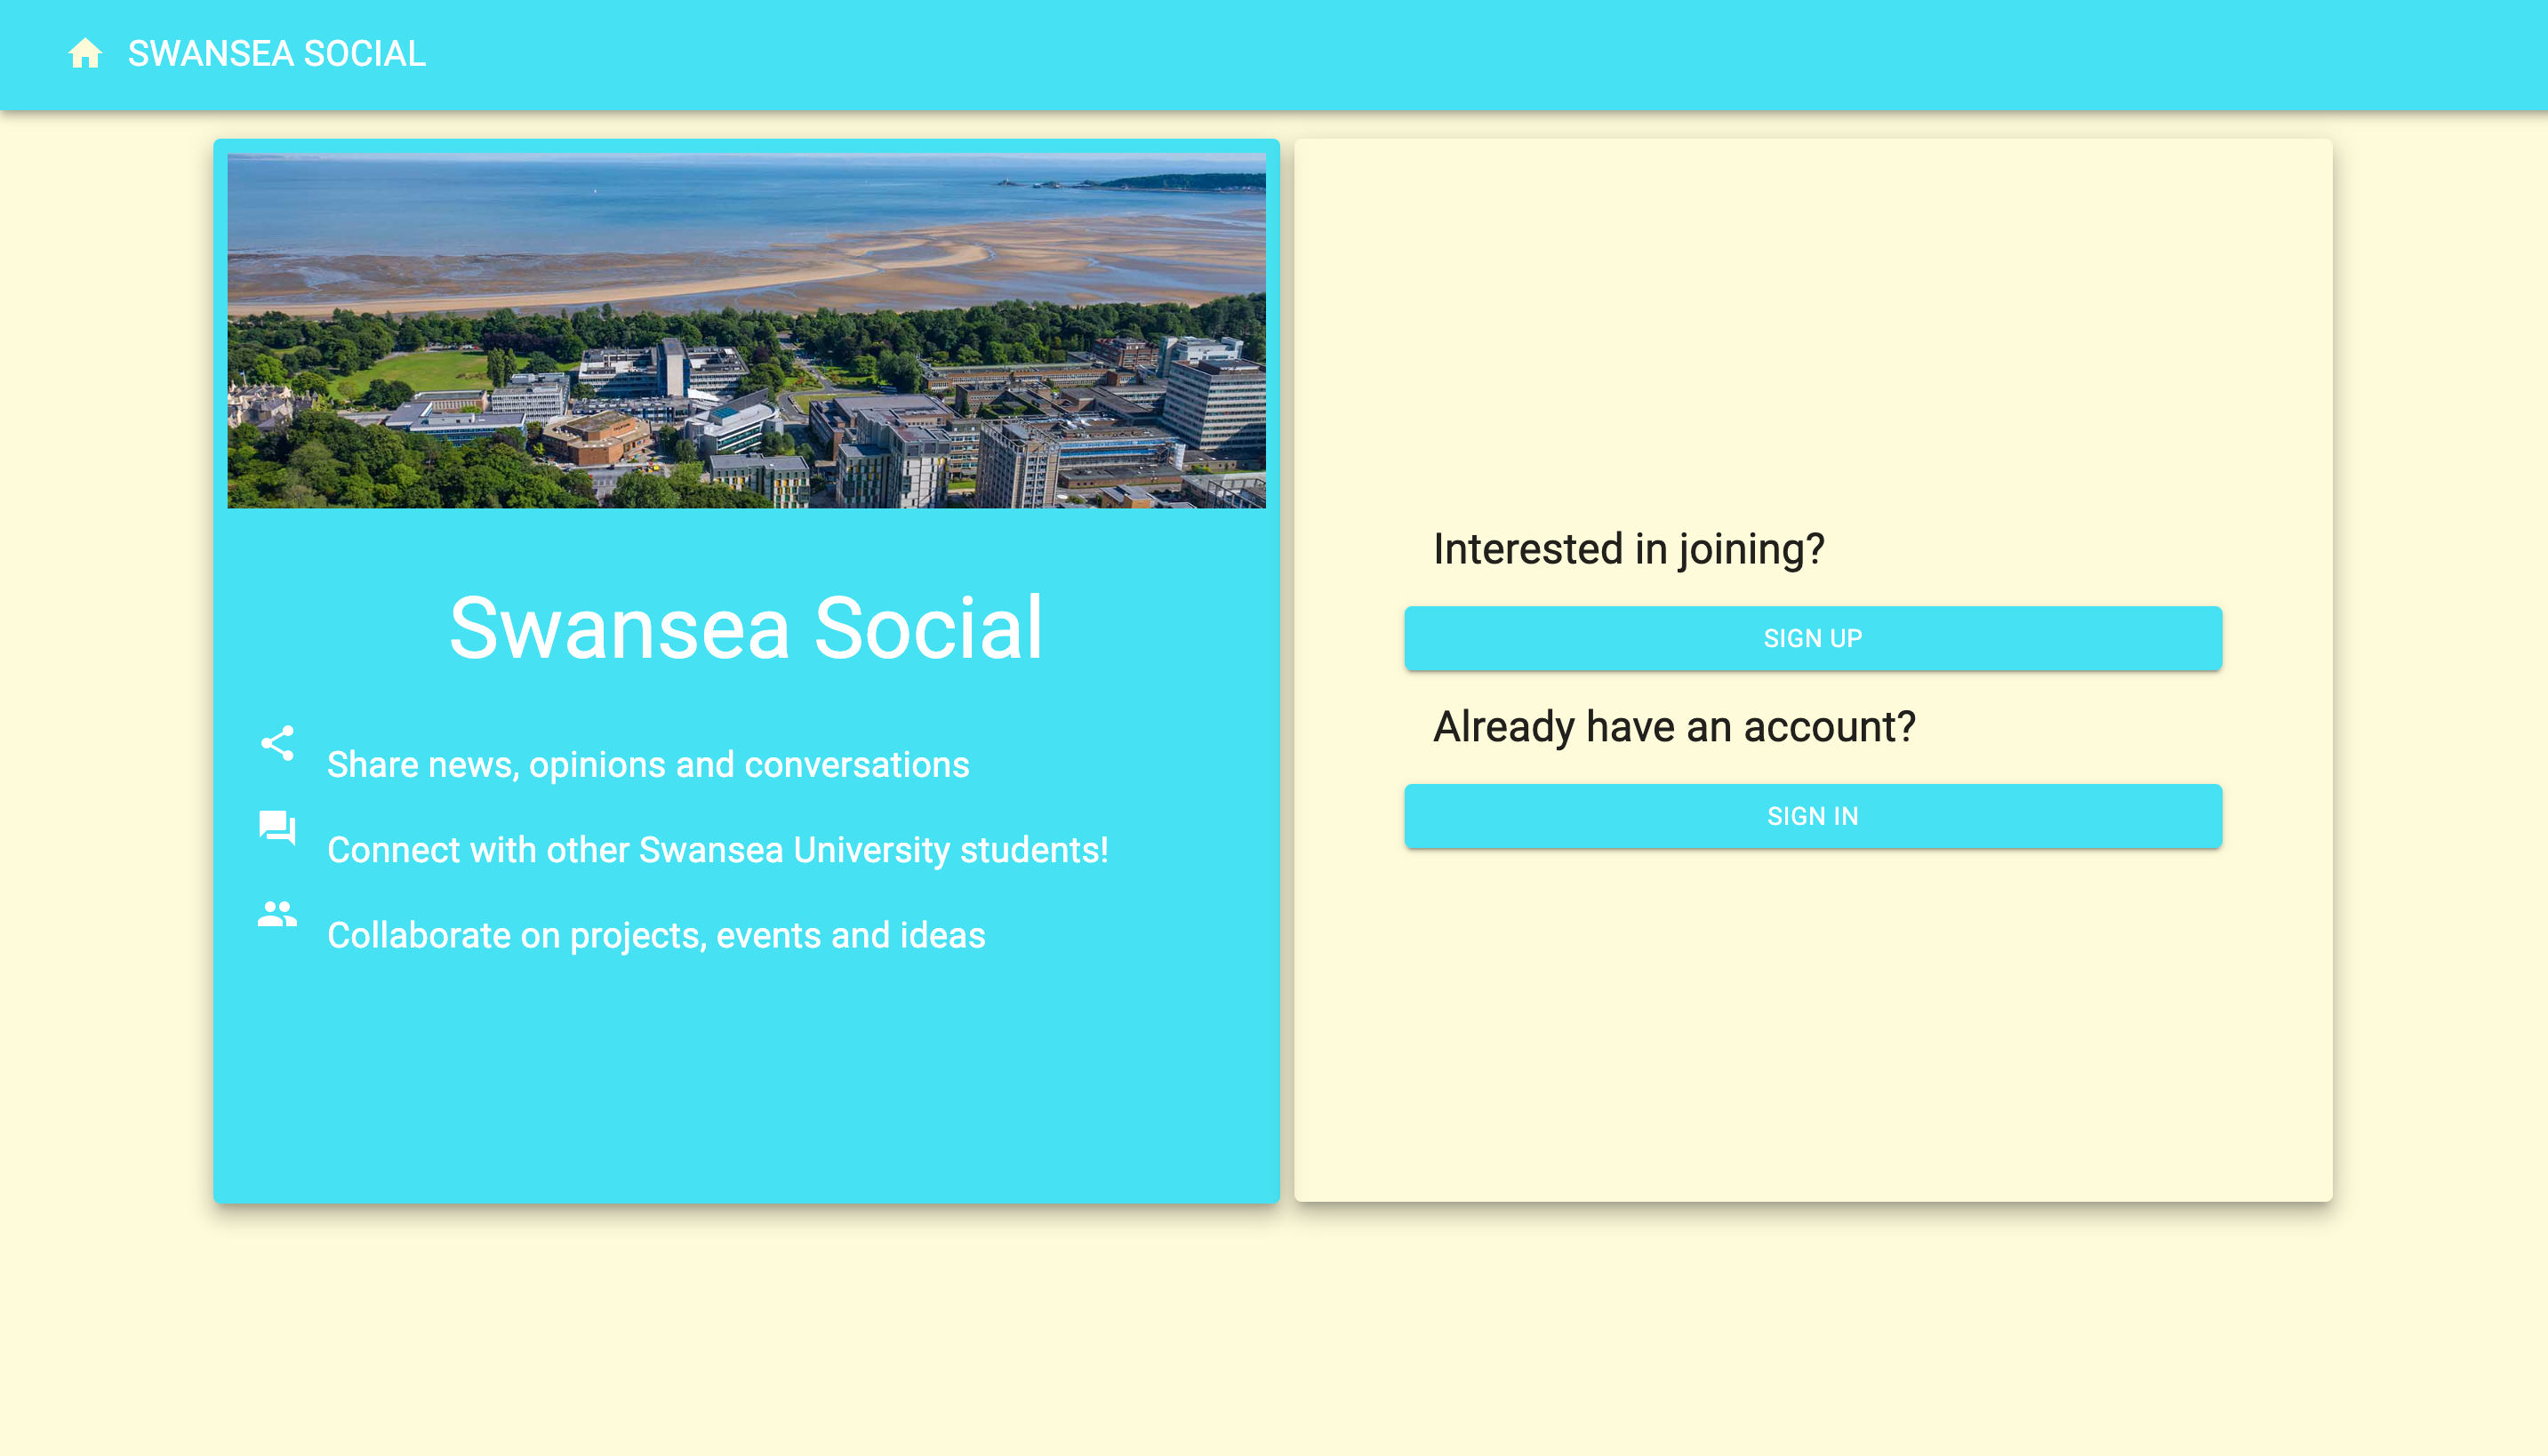Click the Swansea campus aerial photo
The image size is (2548, 1456).
click(746, 331)
